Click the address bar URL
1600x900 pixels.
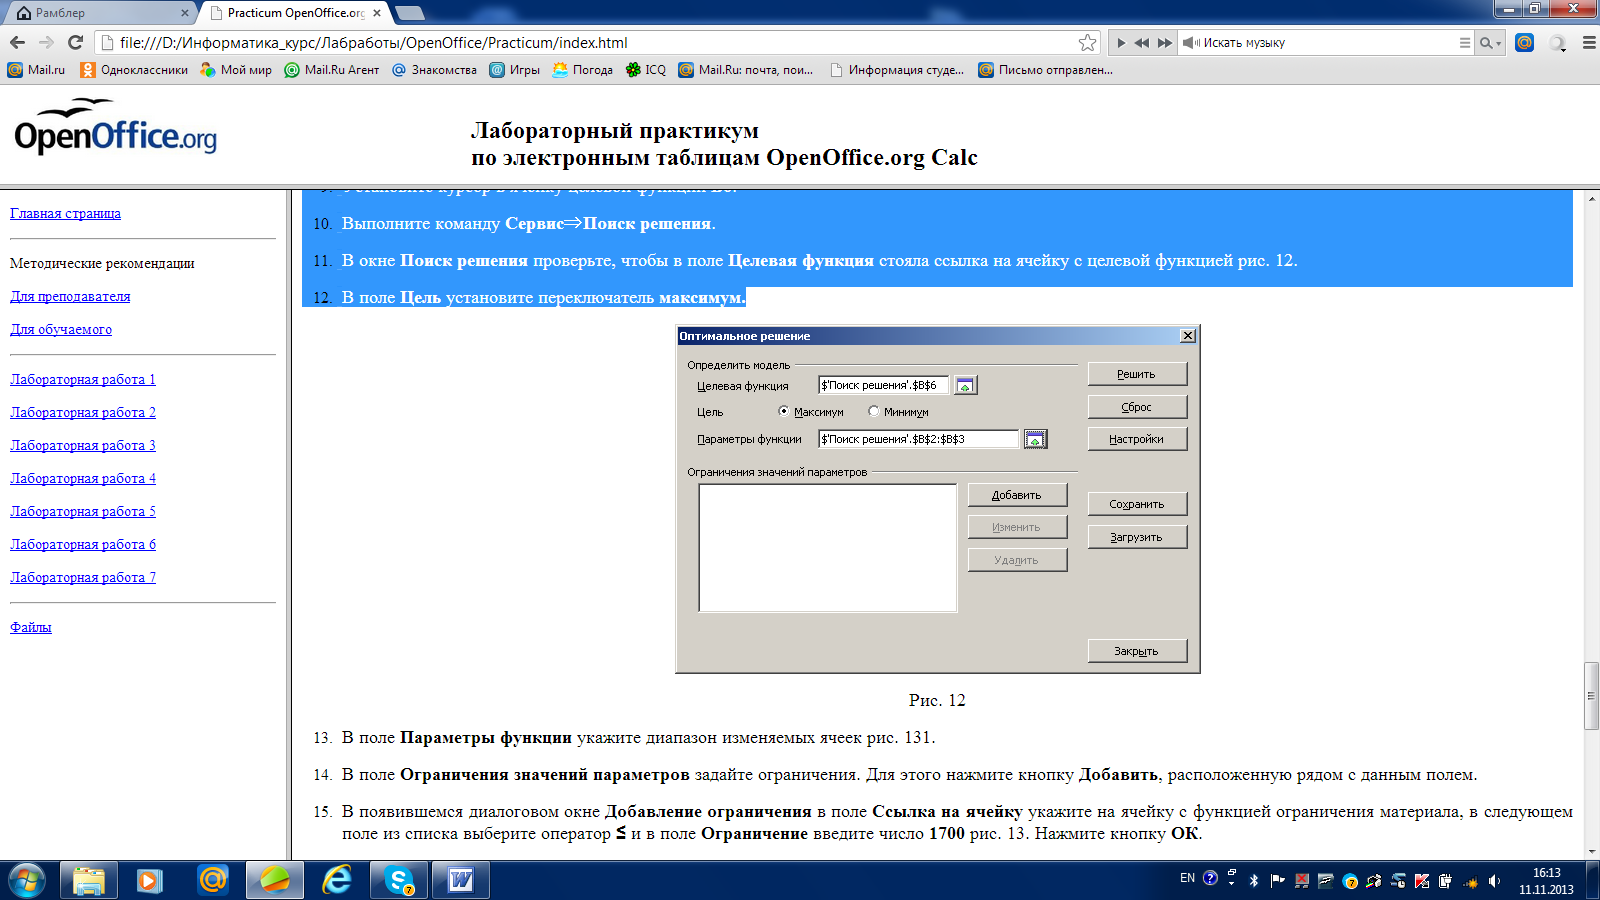373,43
